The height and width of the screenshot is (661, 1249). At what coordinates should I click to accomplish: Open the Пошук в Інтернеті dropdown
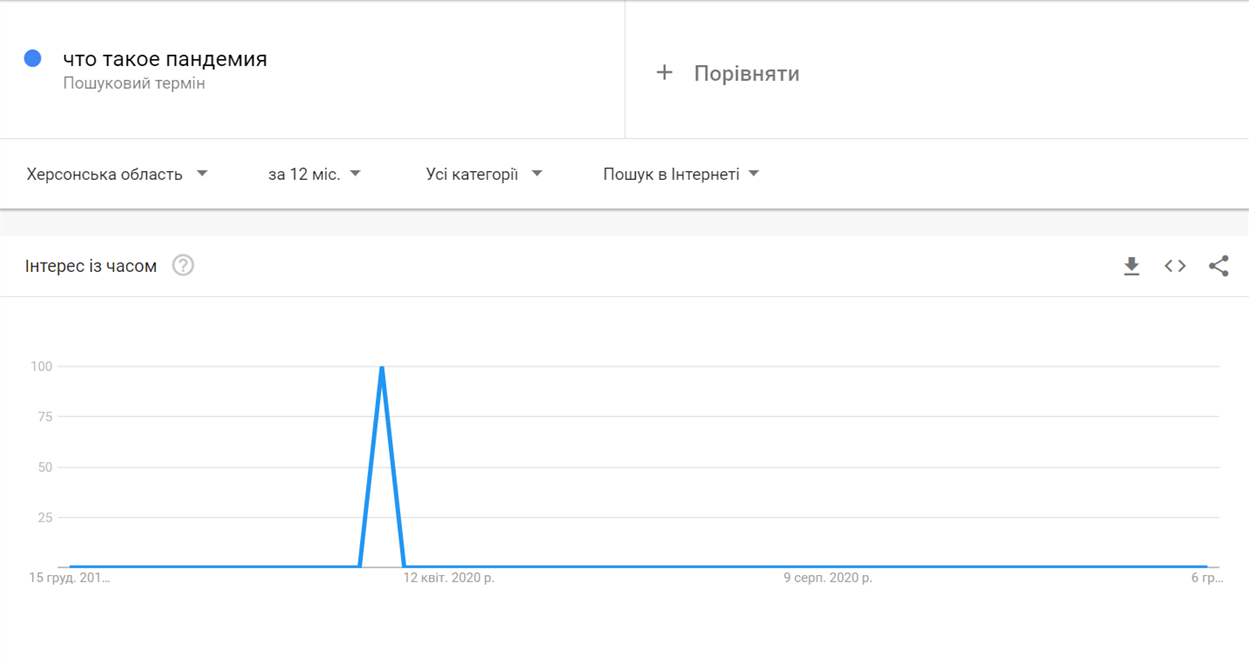[681, 174]
